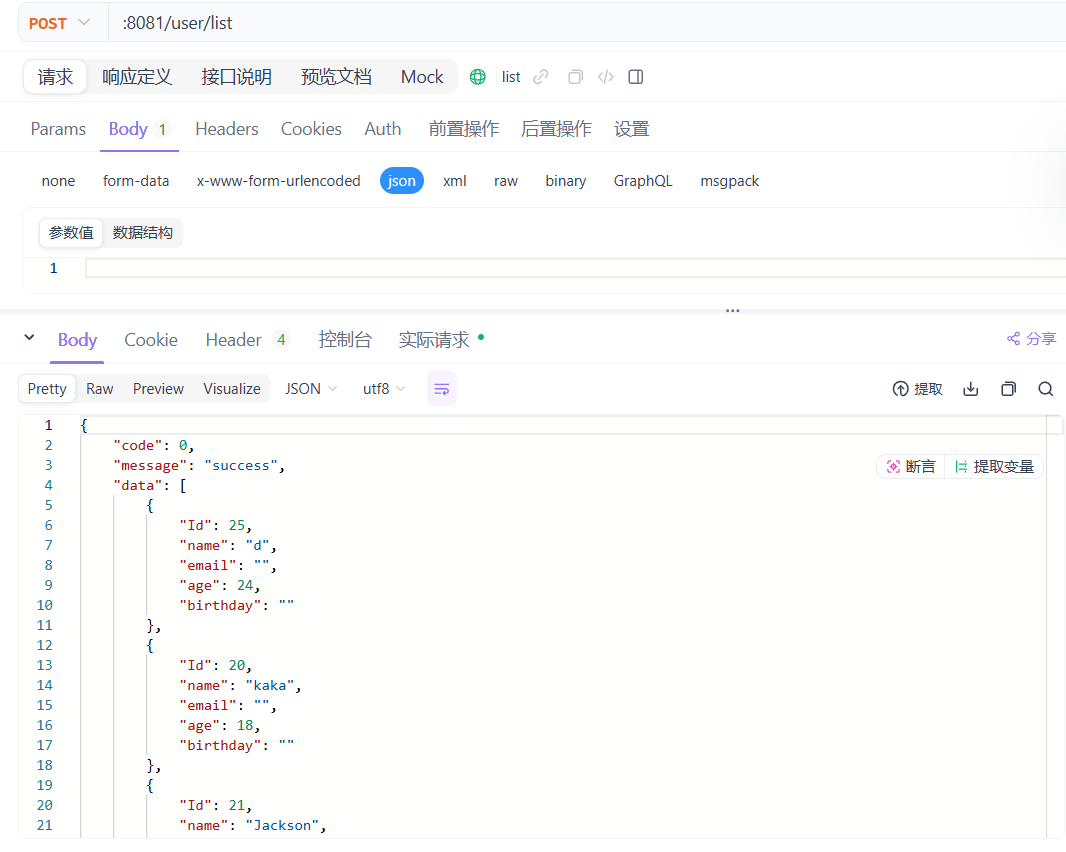Click the "name": "kaka" line

click(x=240, y=685)
